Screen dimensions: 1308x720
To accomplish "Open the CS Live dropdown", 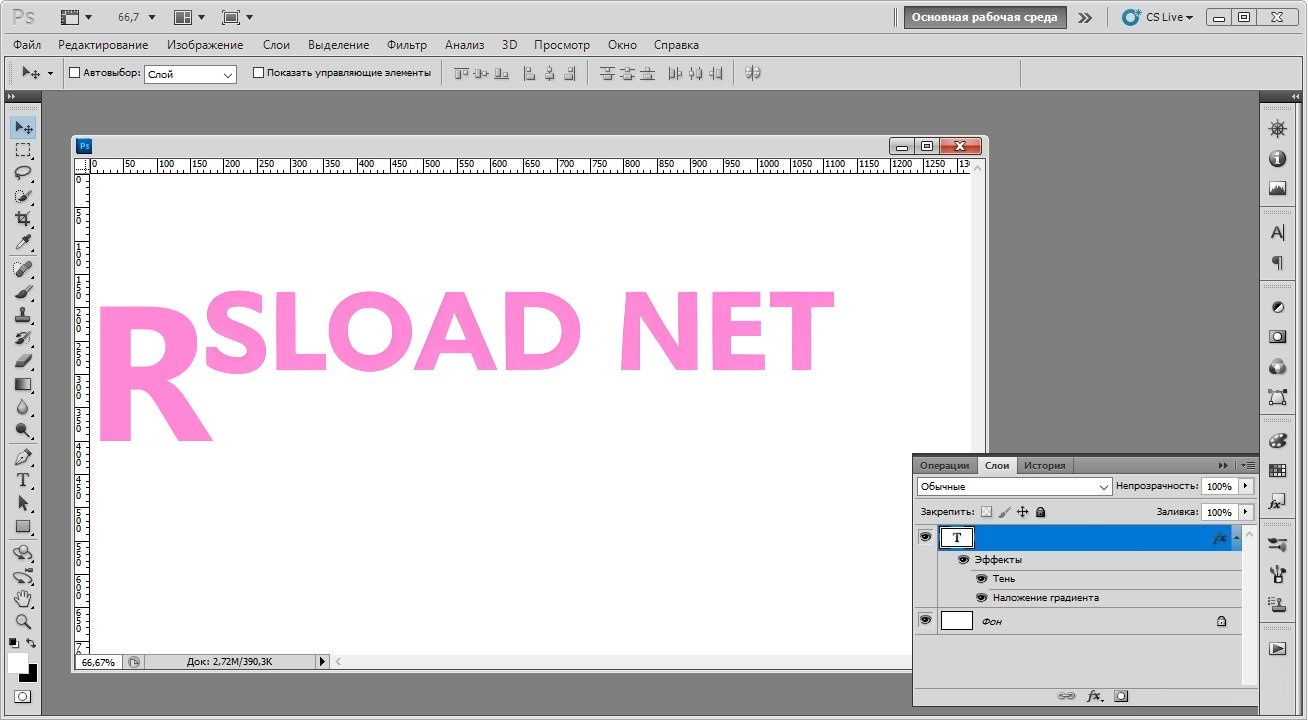I will (x=1158, y=17).
